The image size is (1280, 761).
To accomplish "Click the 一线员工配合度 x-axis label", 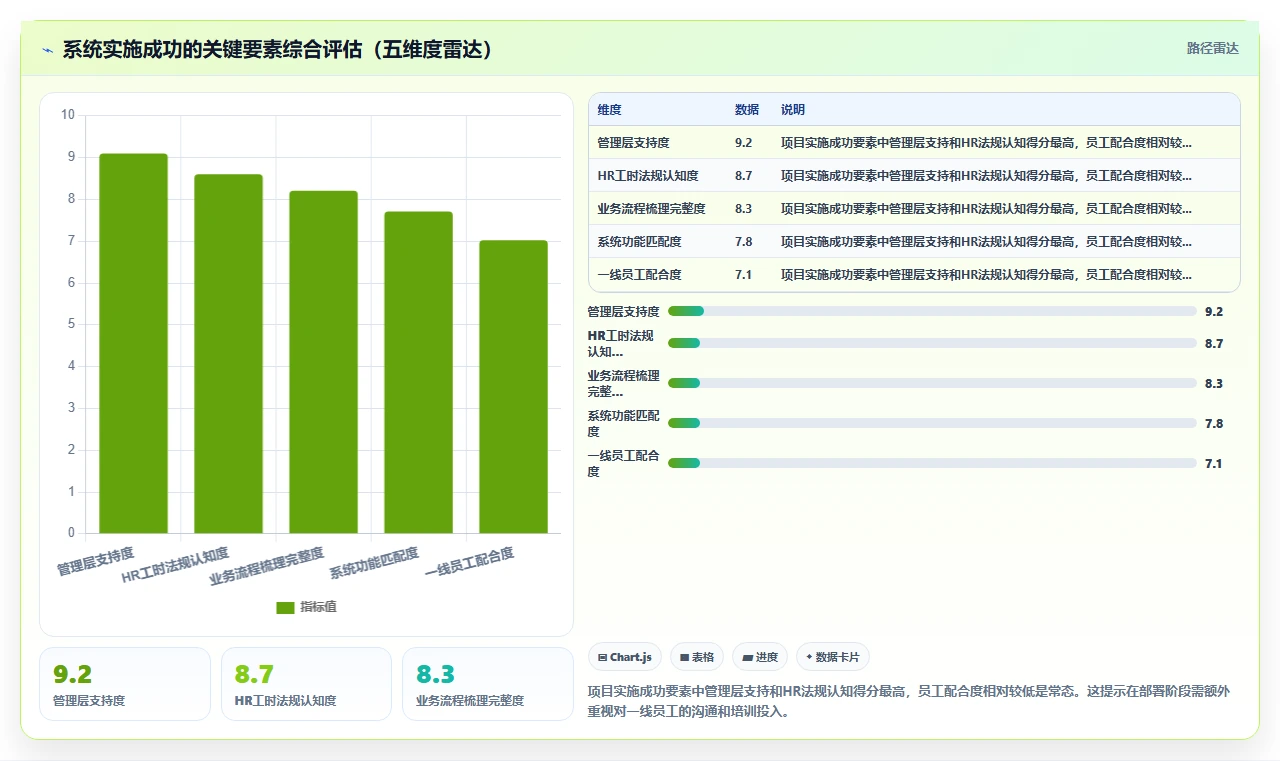I will tap(469, 562).
